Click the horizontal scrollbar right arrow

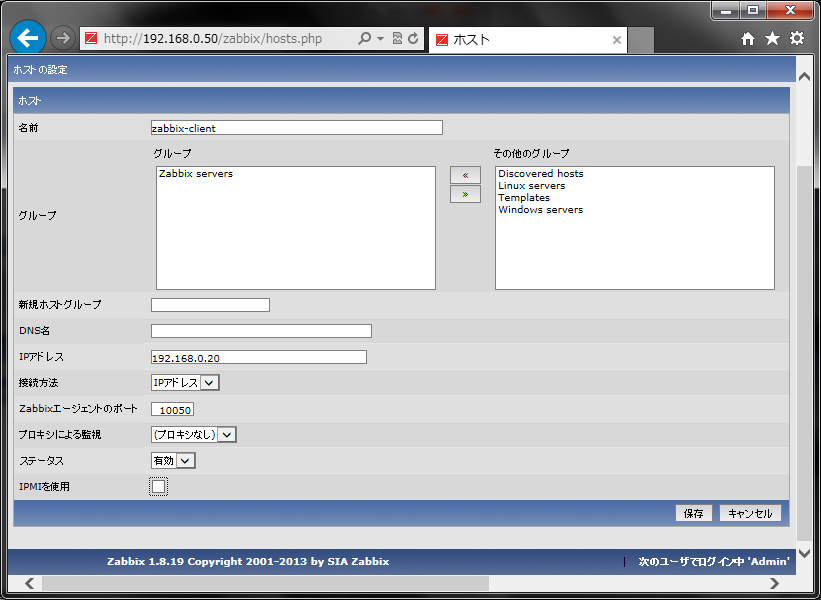coord(774,583)
